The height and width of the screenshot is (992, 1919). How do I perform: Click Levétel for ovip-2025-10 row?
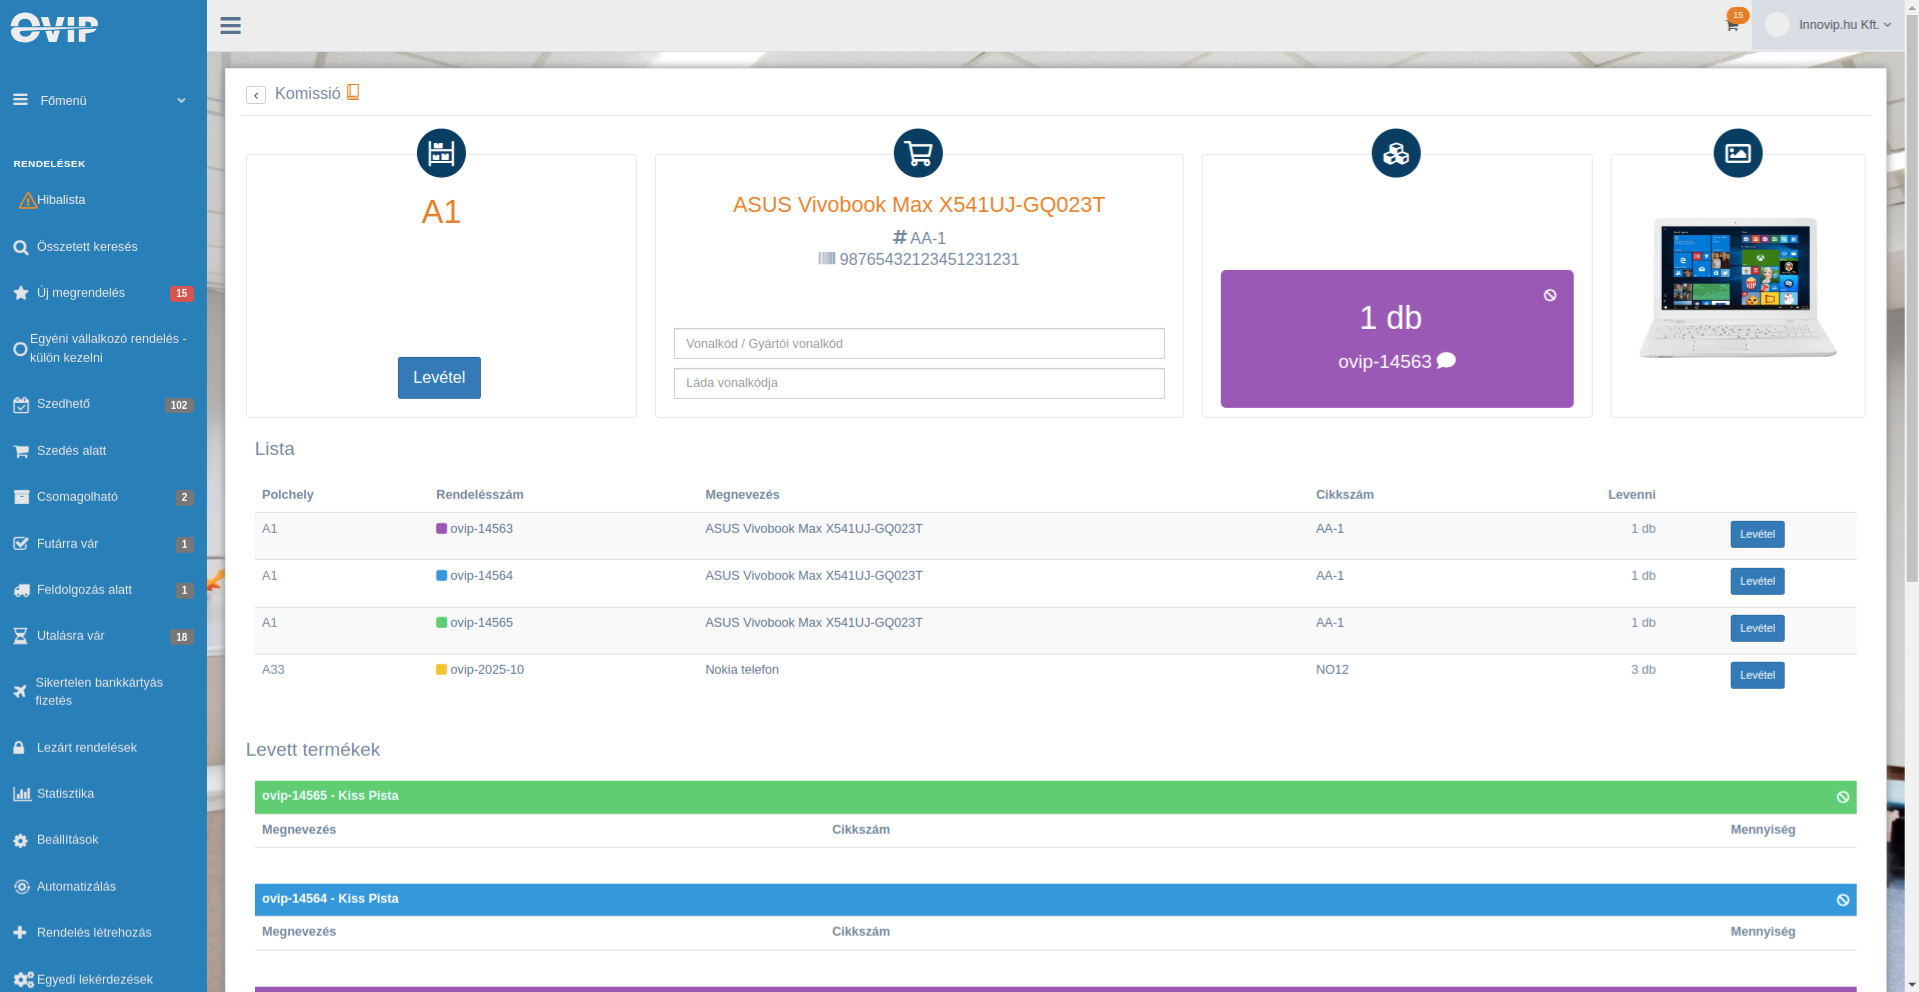pyautogui.click(x=1757, y=676)
